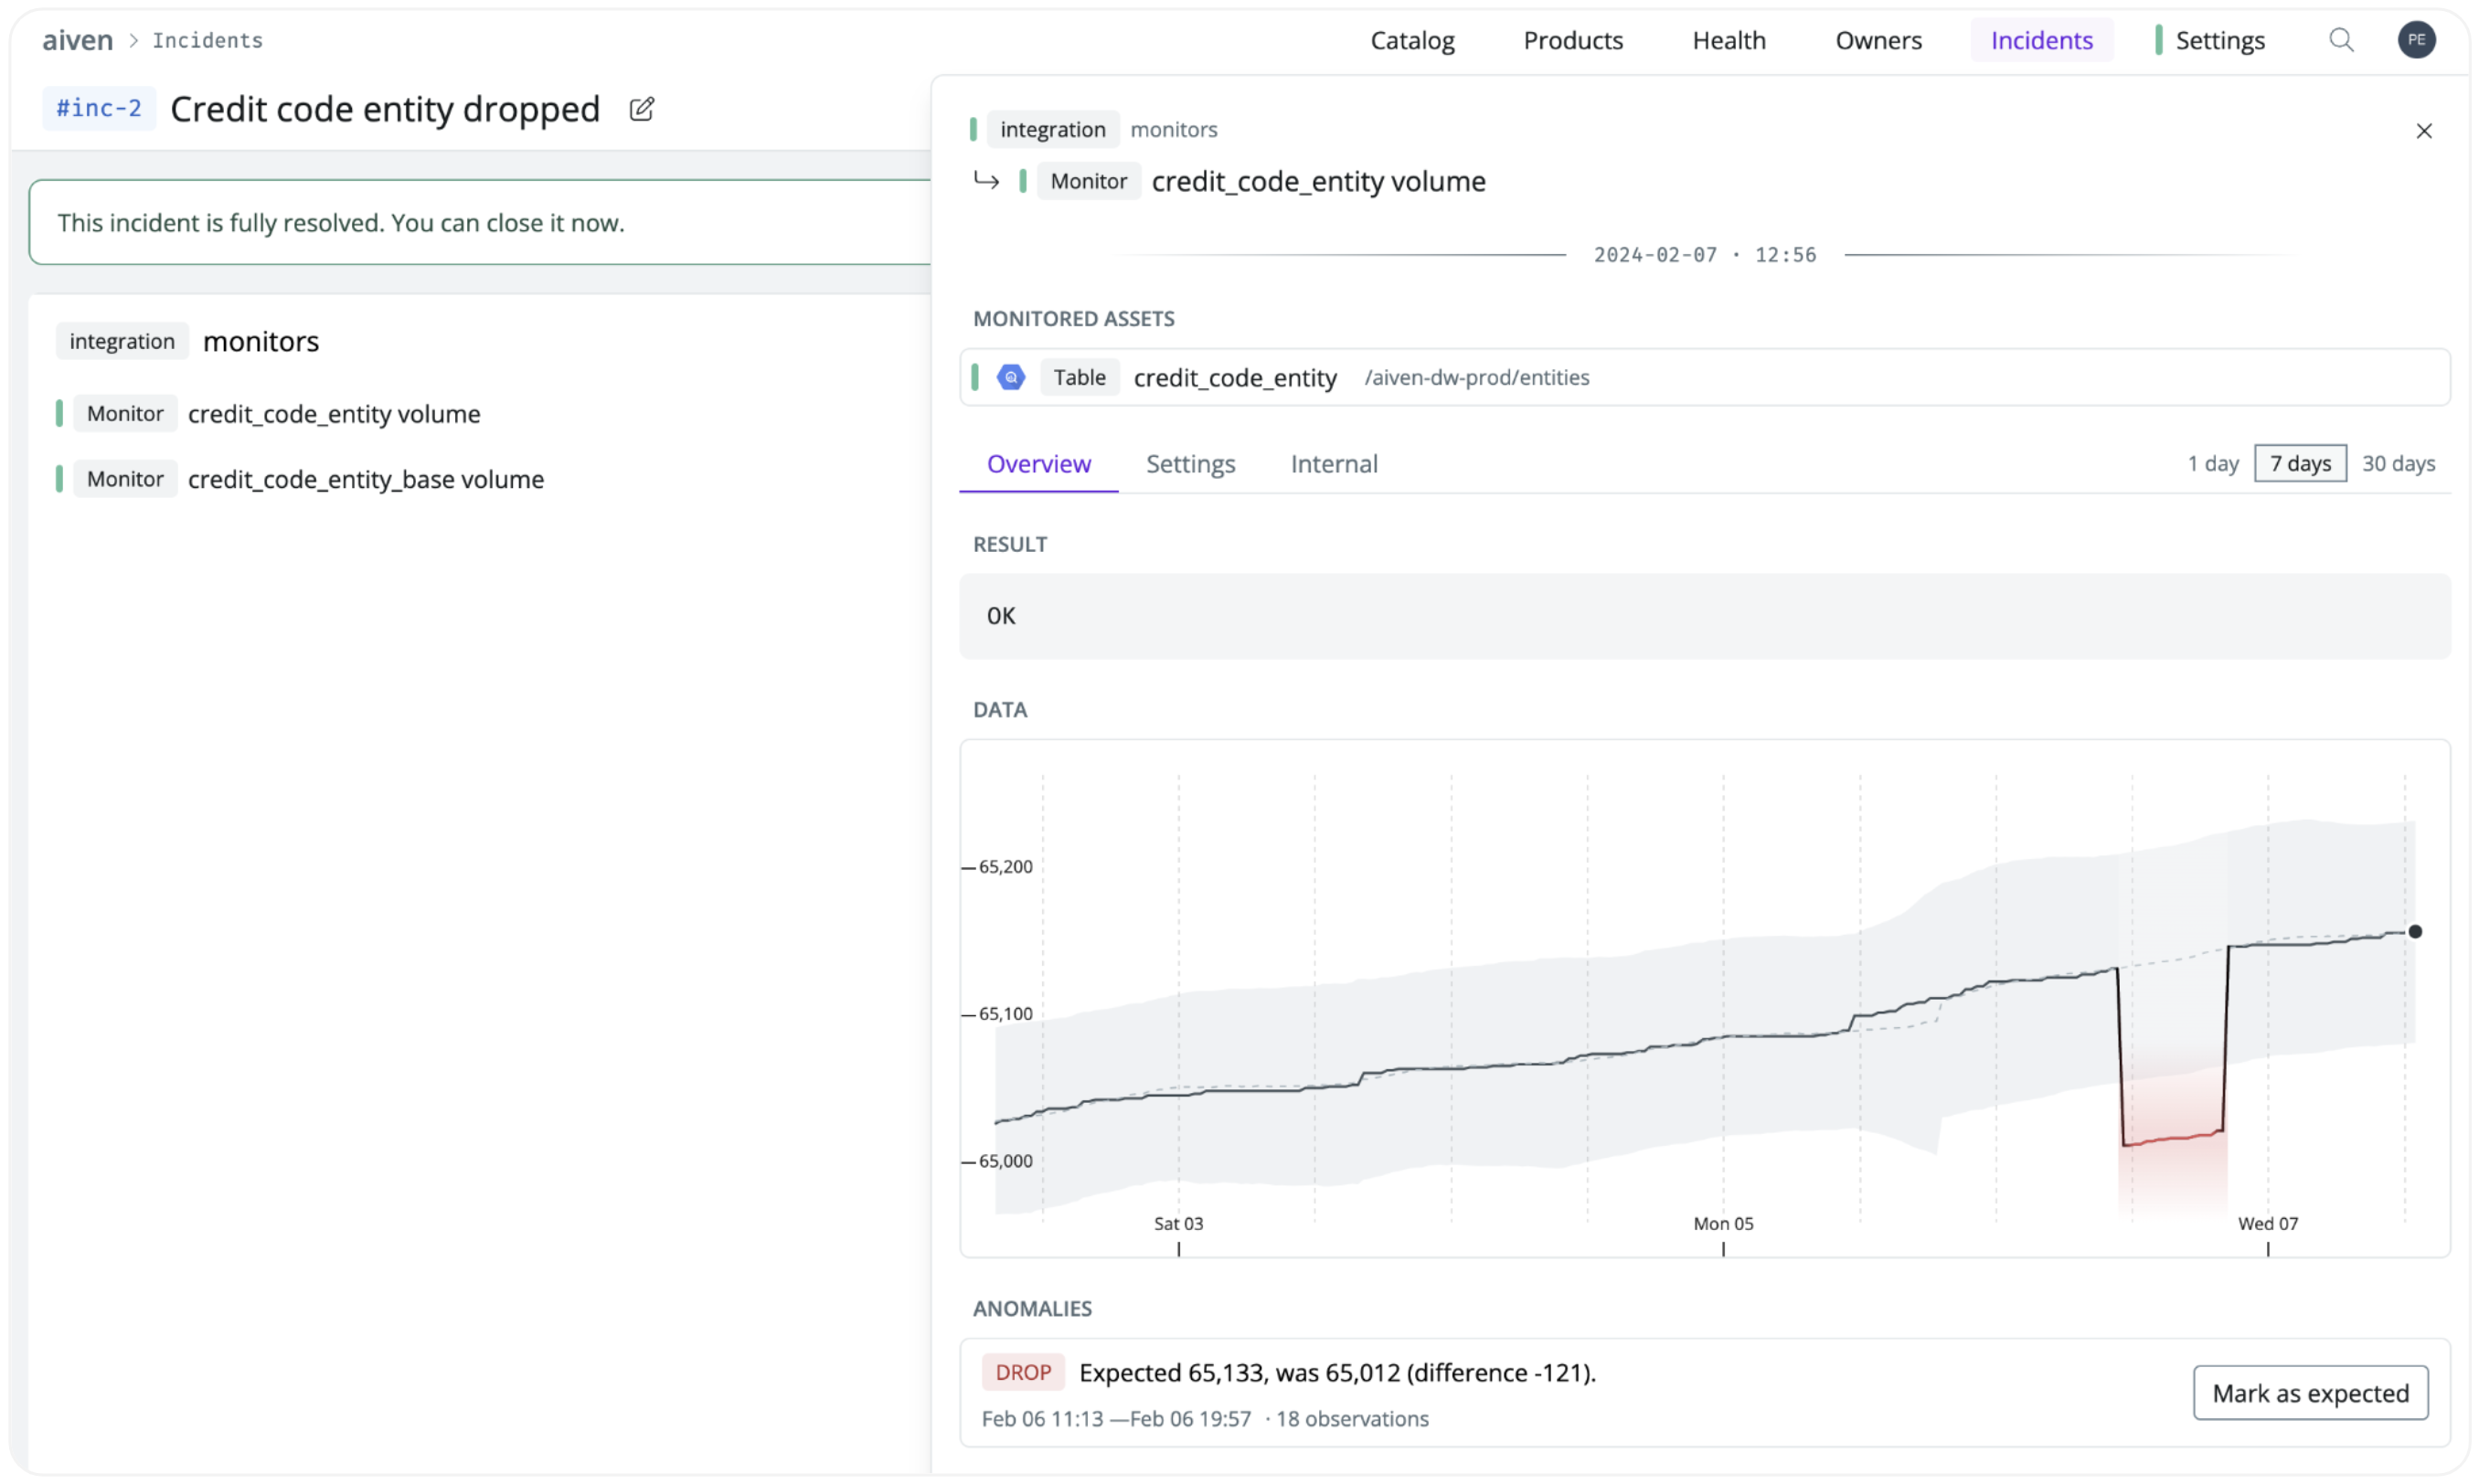The height and width of the screenshot is (1484, 2479).
Task: Open the Health menu in navigation
Action: point(1728,40)
